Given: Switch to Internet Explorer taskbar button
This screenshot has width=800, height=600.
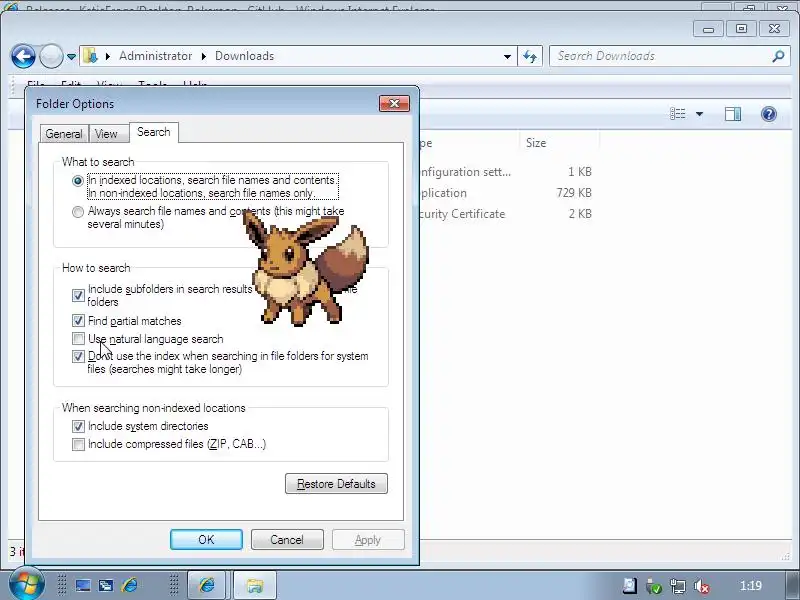Looking at the screenshot, I should tap(207, 585).
